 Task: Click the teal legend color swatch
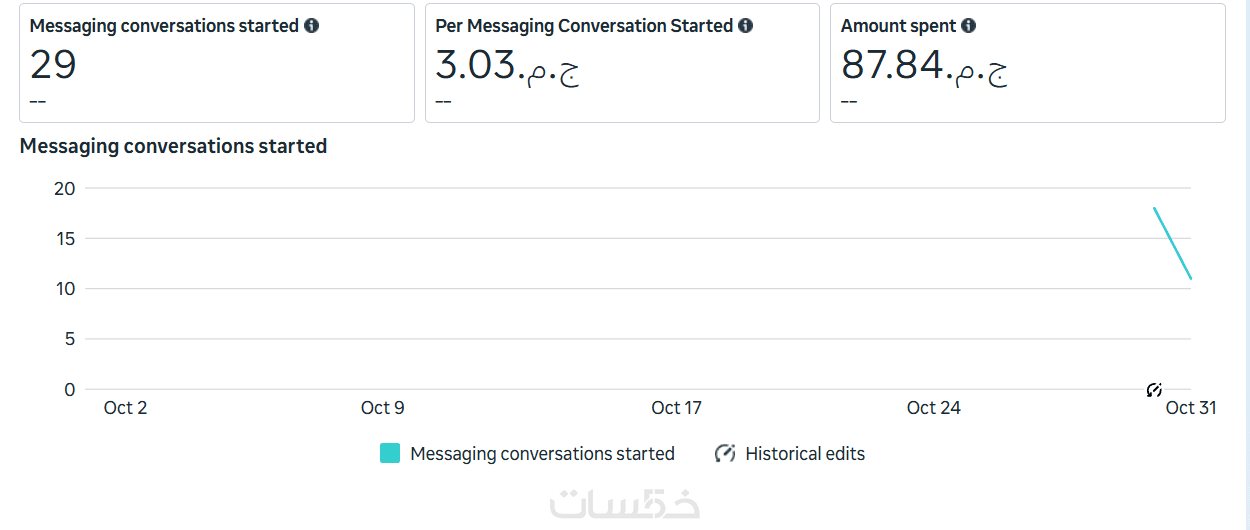click(x=390, y=454)
